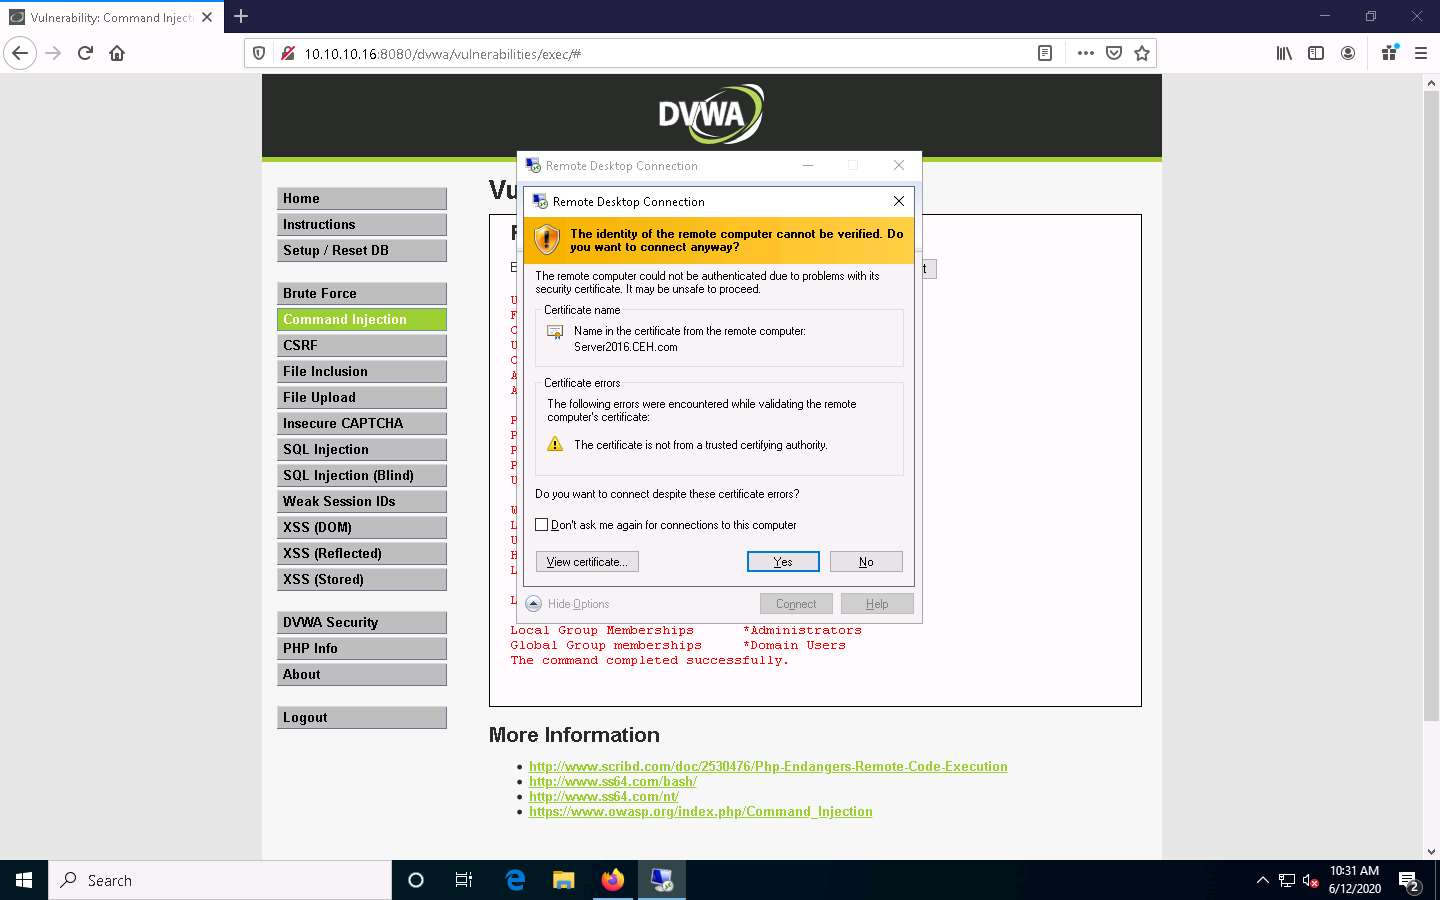Launch Microsoft Edge from the taskbar
This screenshot has width=1440, height=900.
tap(514, 880)
